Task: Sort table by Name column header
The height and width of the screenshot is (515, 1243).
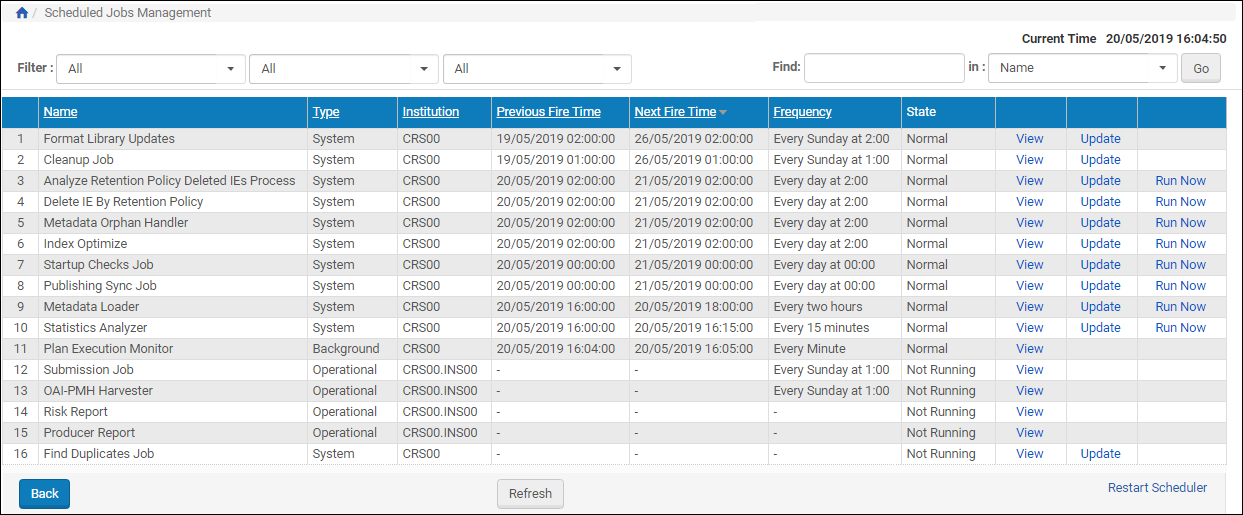Action: [x=60, y=112]
